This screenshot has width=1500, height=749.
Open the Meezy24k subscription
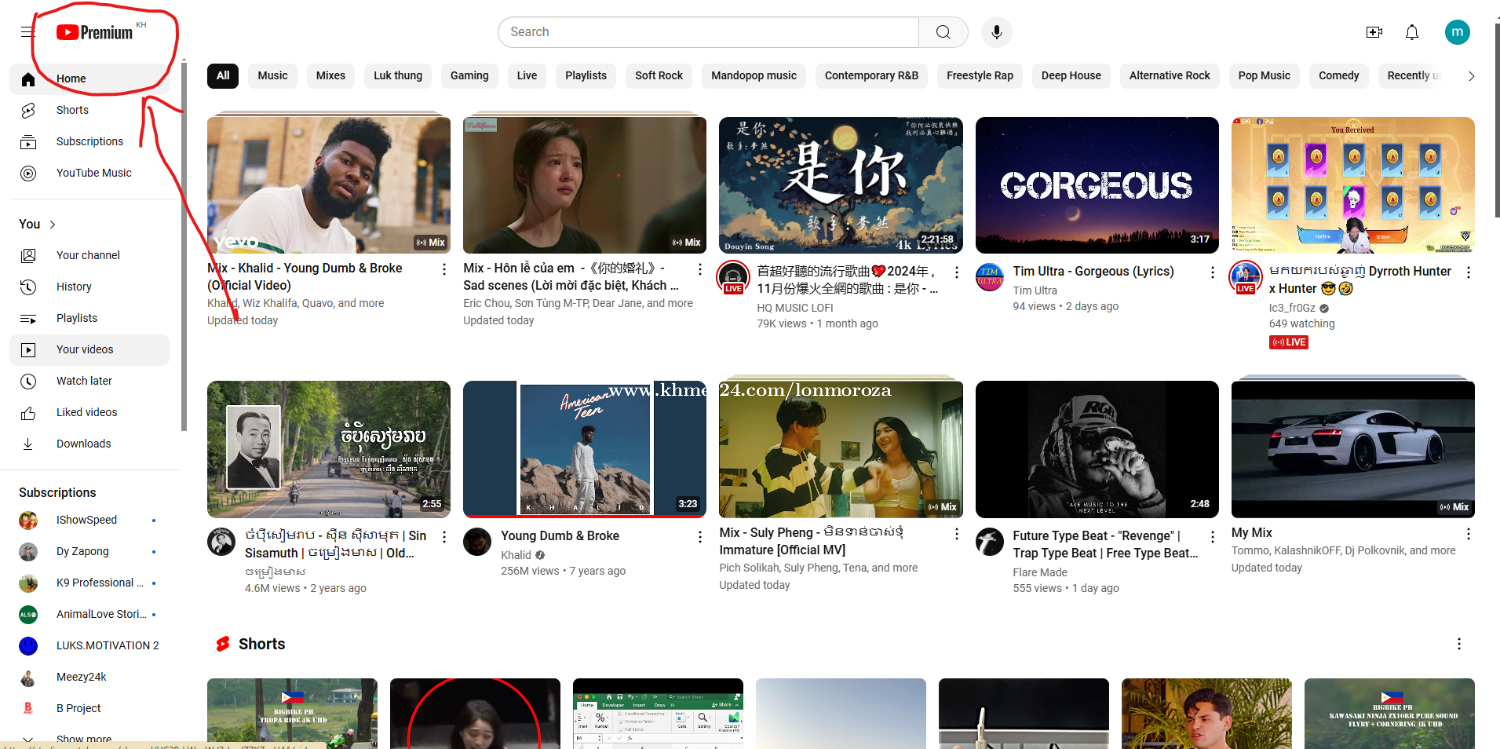(89, 677)
